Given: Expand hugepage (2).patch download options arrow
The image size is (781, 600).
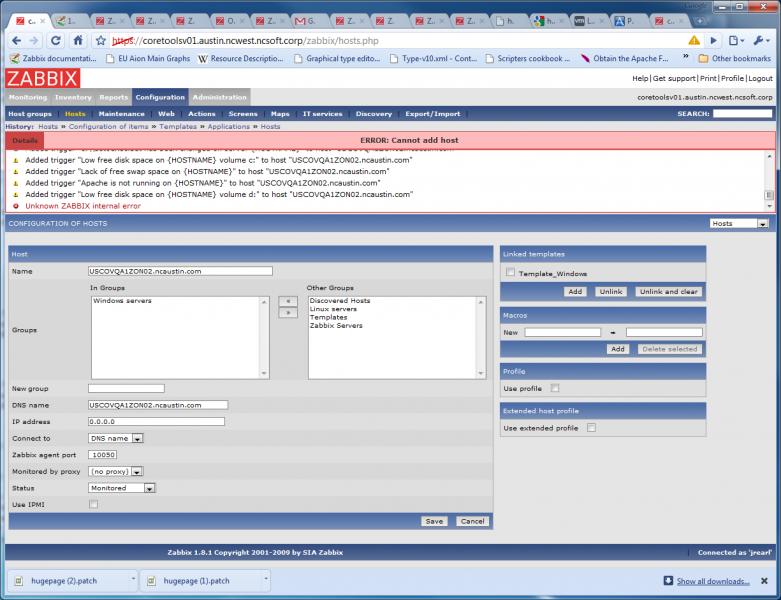Looking at the screenshot, I should [133, 579].
